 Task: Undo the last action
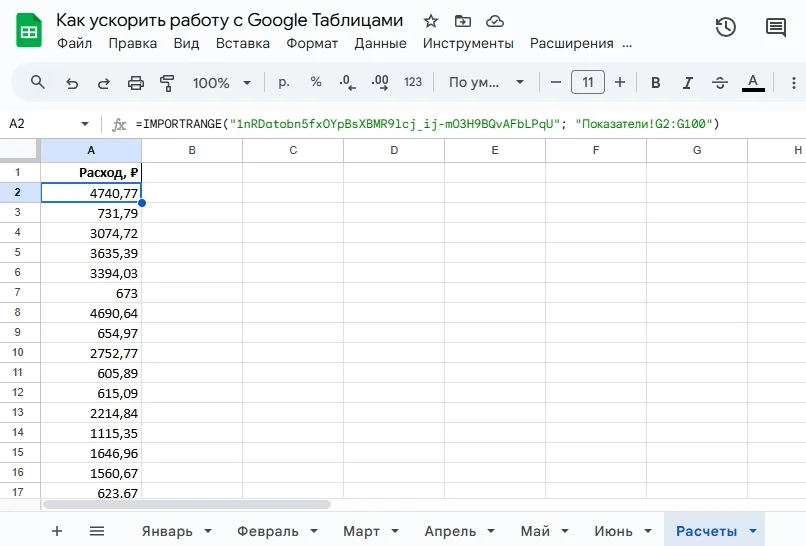(x=72, y=82)
